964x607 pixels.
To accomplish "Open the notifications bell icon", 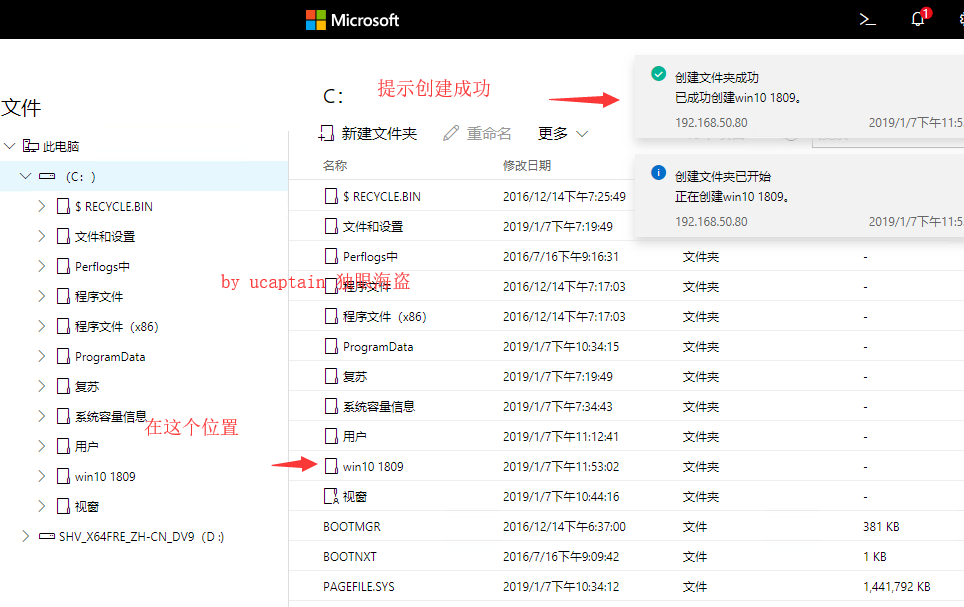I will [x=919, y=19].
